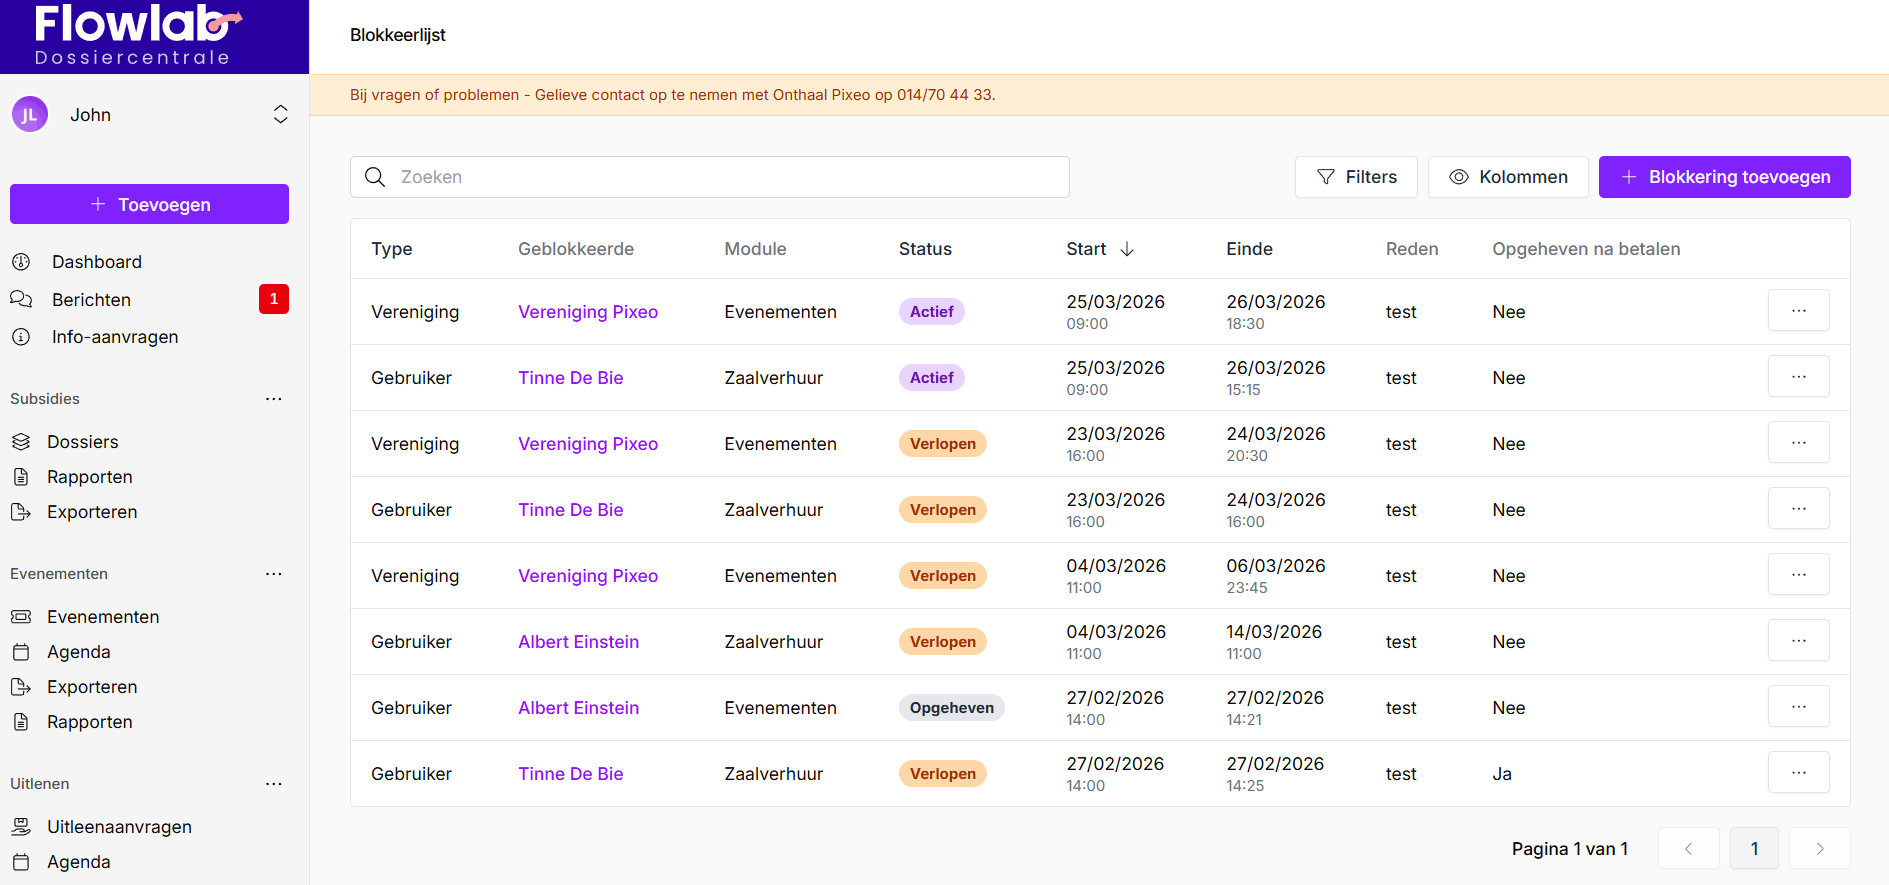Open Rapporten under Subsidies
This screenshot has height=885, width=1889.
point(89,477)
